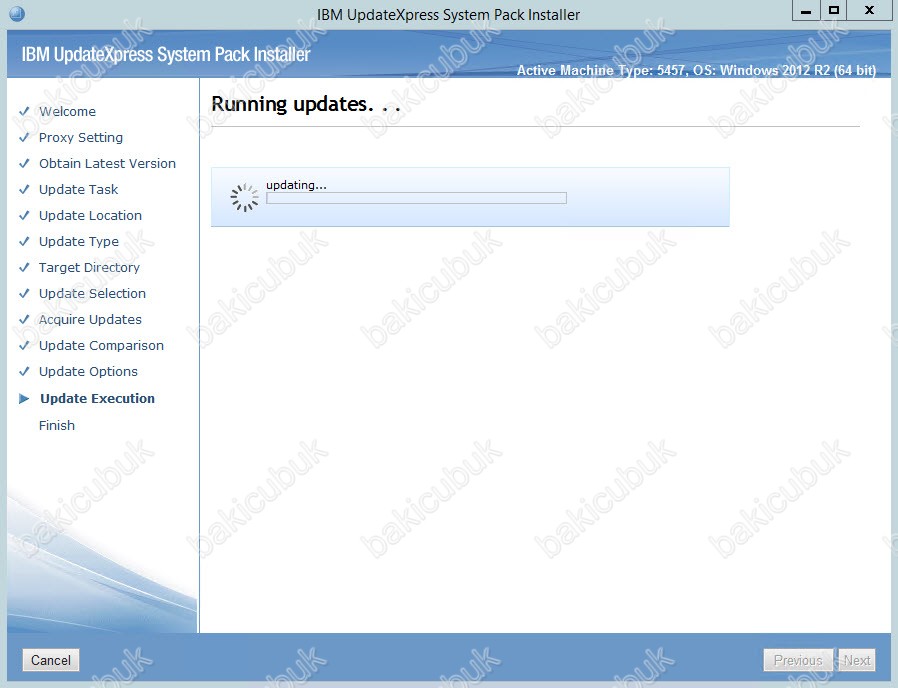Viewport: 898px width, 688px height.
Task: Click the checkmark next to Target Directory
Action: pos(24,268)
